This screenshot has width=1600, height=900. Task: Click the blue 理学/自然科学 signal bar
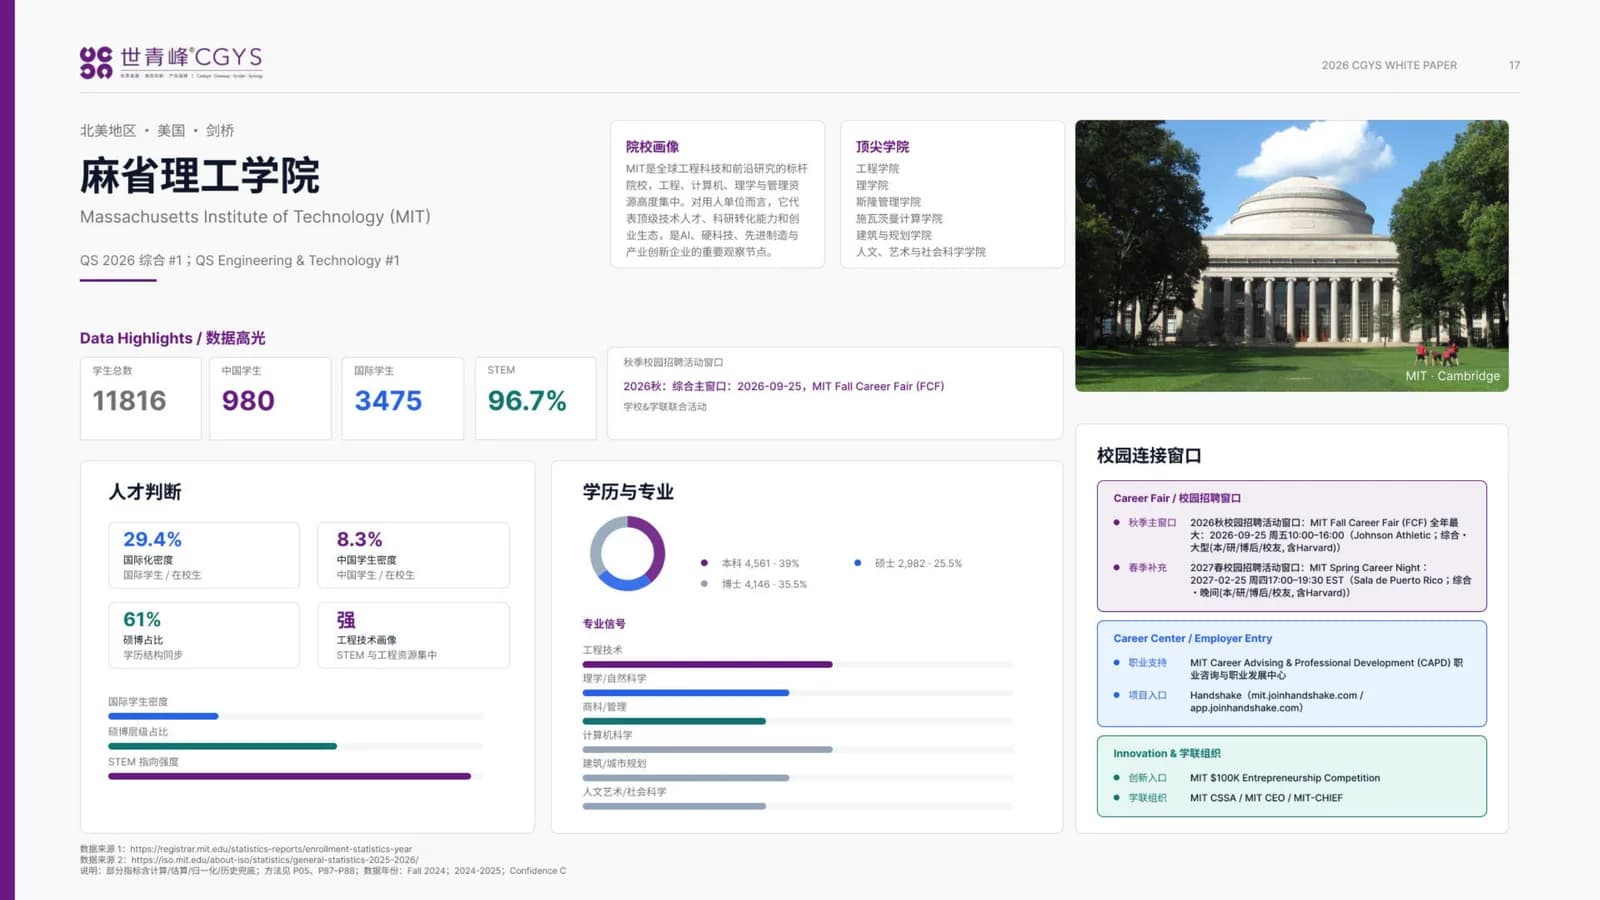pos(686,692)
